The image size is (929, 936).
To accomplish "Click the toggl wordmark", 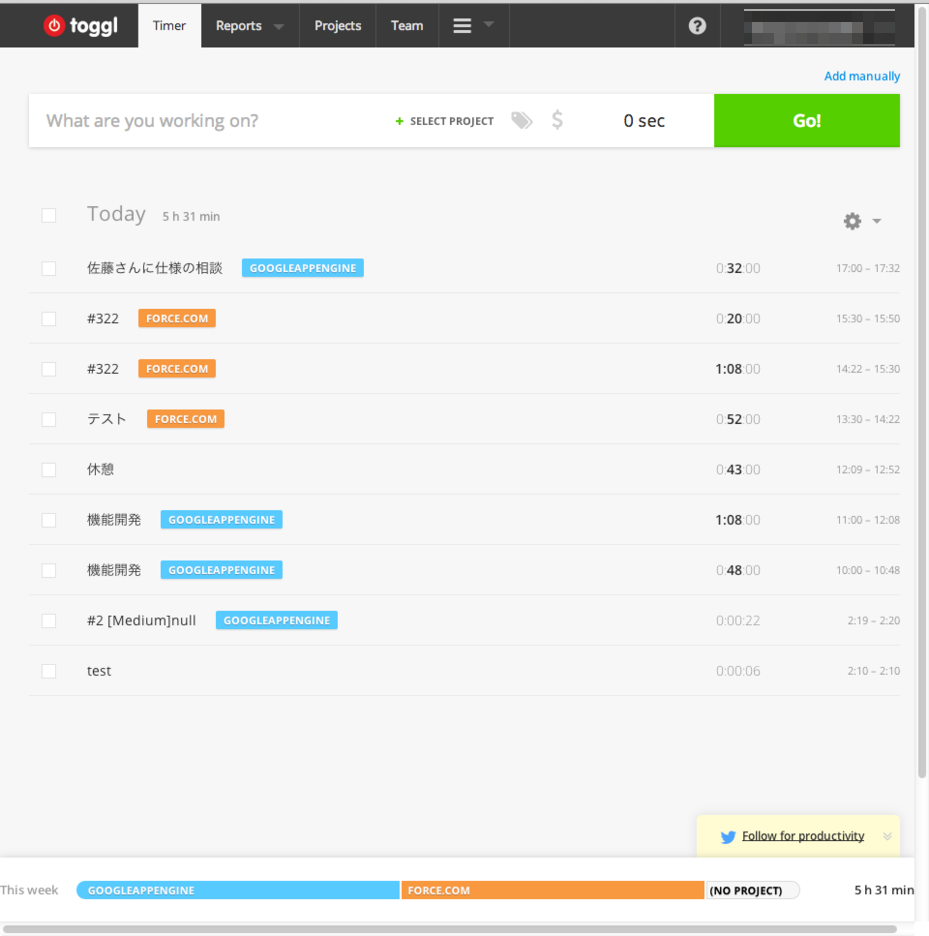I will pos(94,26).
